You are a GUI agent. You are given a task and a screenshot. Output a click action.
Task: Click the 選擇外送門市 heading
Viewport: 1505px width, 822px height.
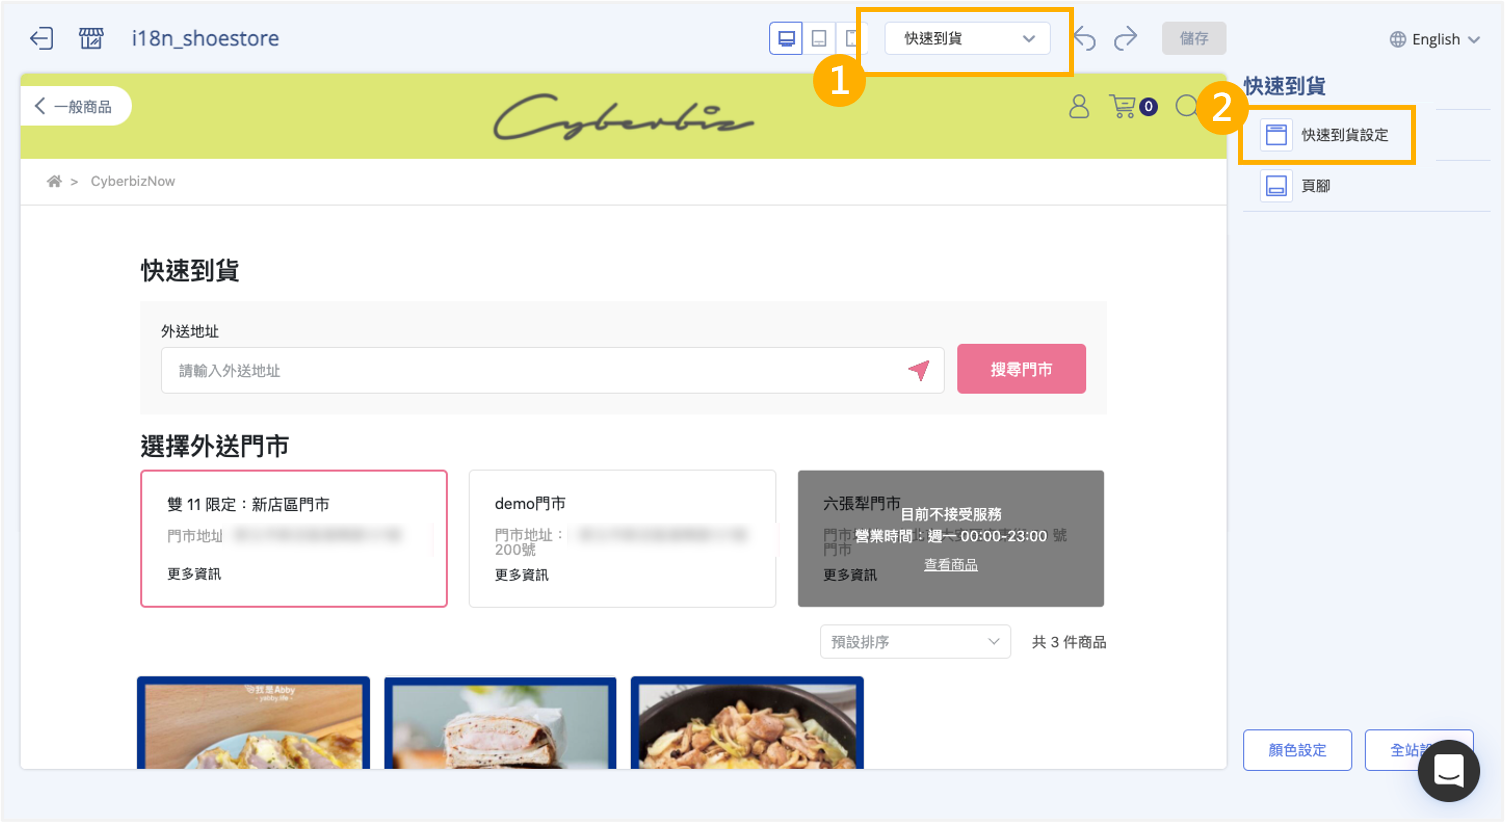click(x=215, y=446)
